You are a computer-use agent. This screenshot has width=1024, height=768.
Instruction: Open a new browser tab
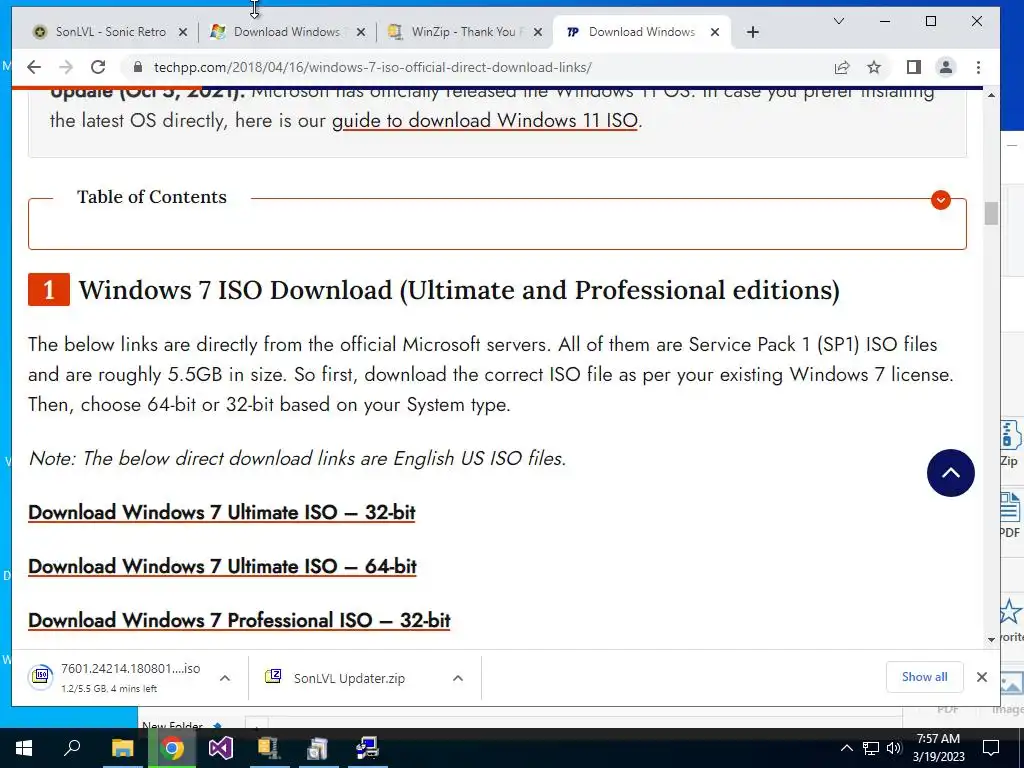(x=753, y=32)
